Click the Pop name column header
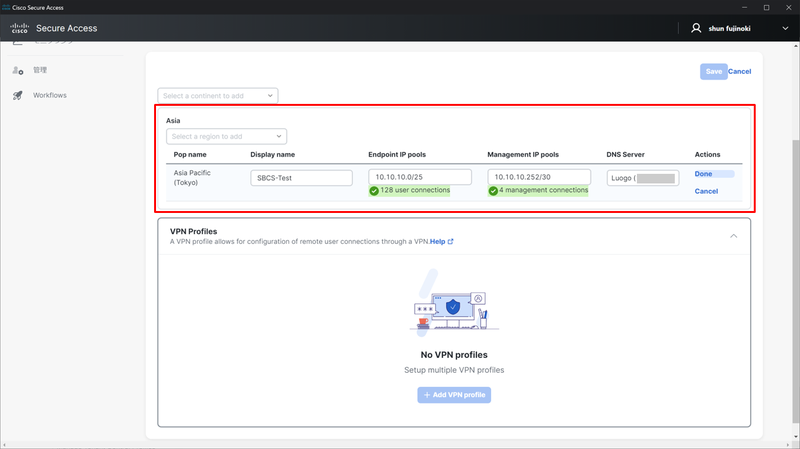 pos(190,155)
